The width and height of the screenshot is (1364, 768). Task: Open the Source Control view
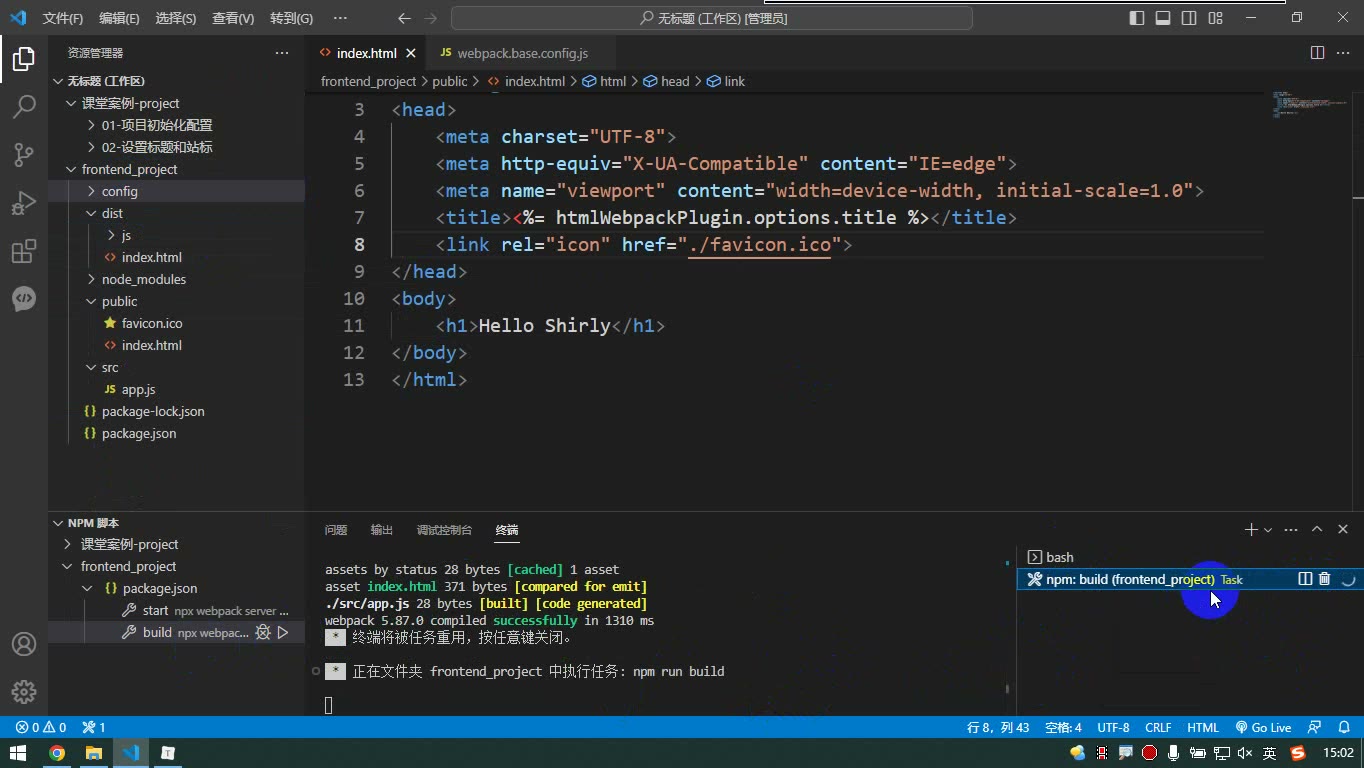coord(24,154)
